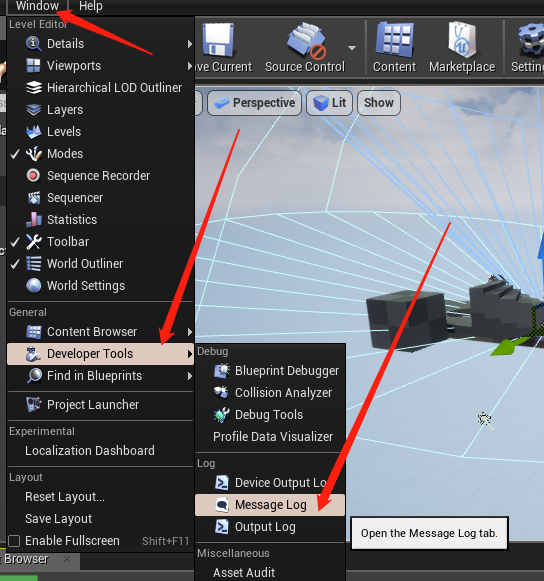Viewport: 544px width, 581px height.
Task: Expand the Details submenu arrow
Action: point(190,44)
